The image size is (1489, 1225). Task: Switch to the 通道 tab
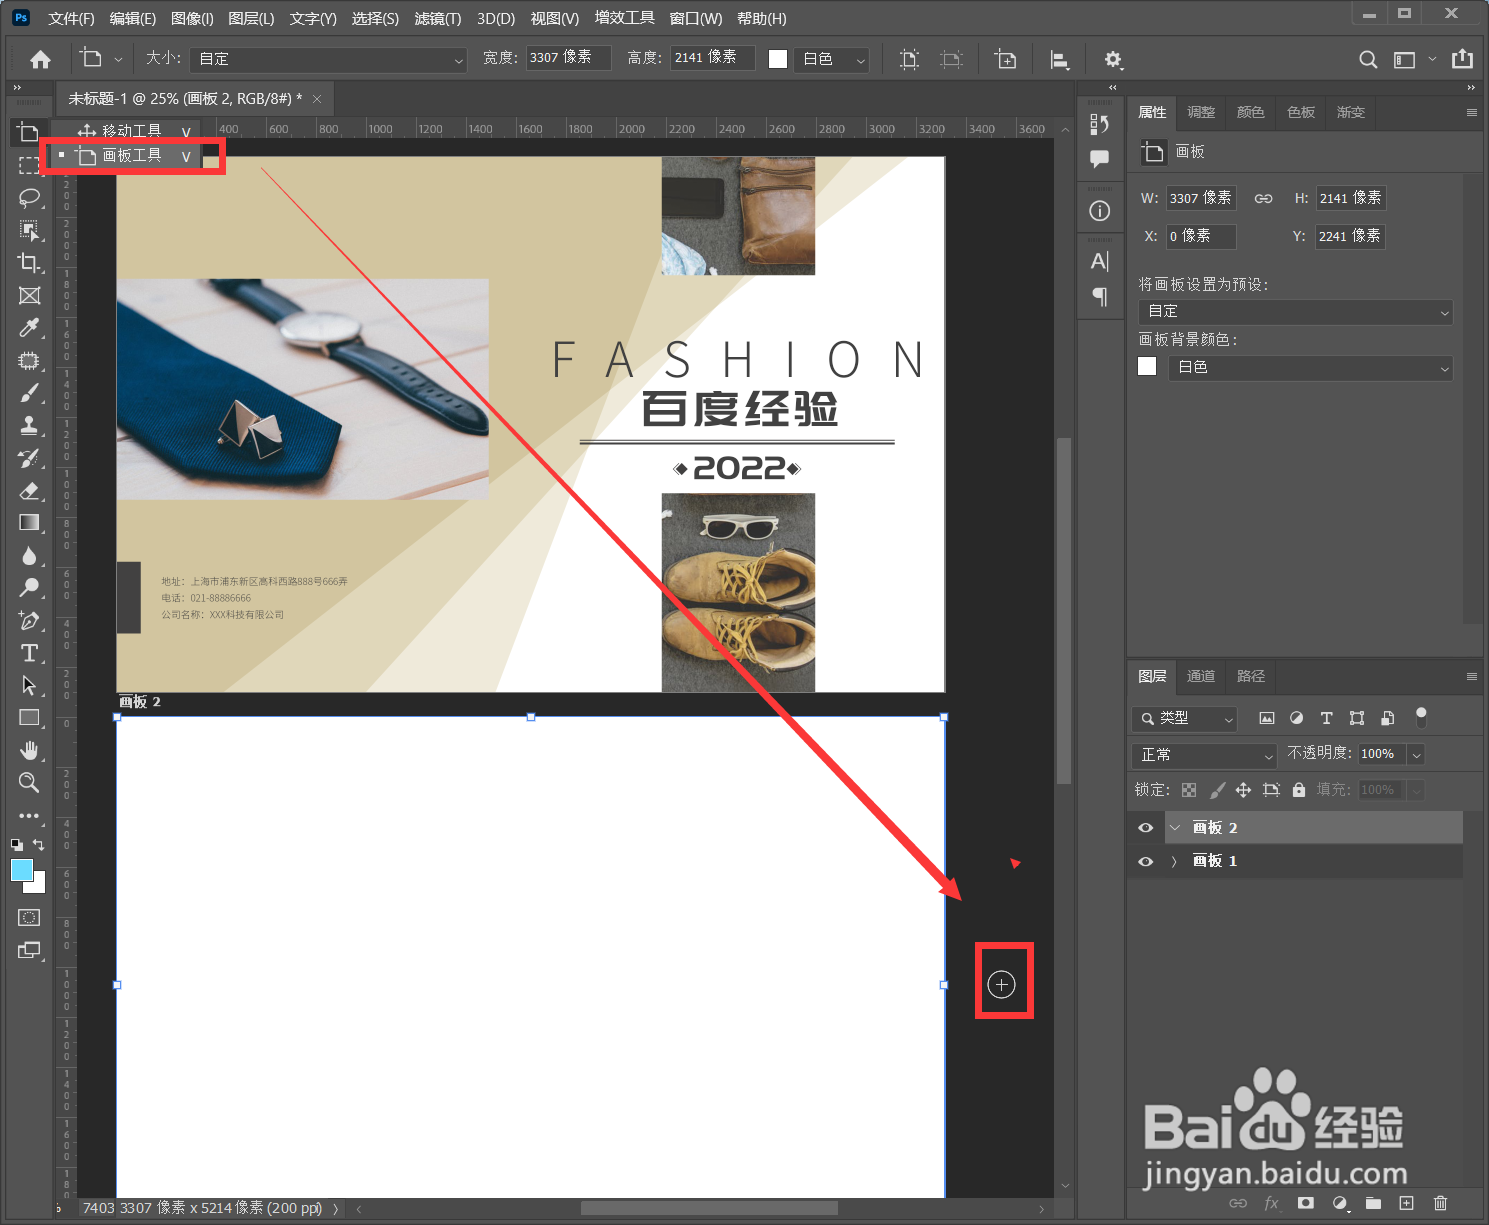(1201, 677)
